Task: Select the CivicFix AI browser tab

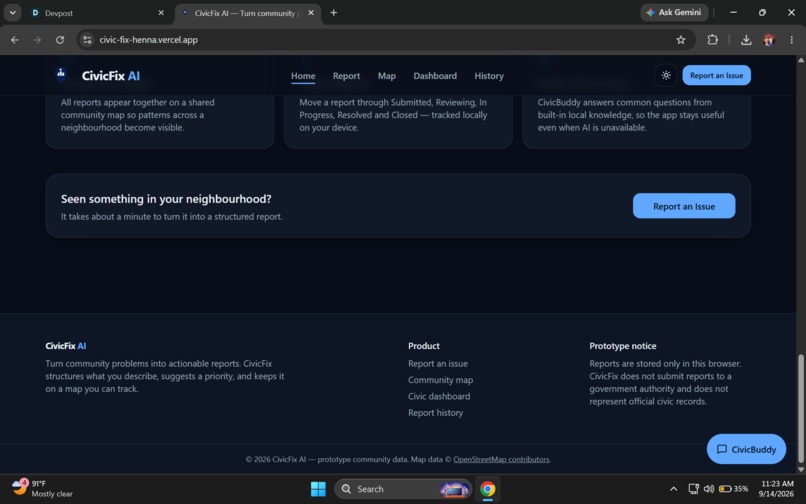Action: (x=248, y=13)
